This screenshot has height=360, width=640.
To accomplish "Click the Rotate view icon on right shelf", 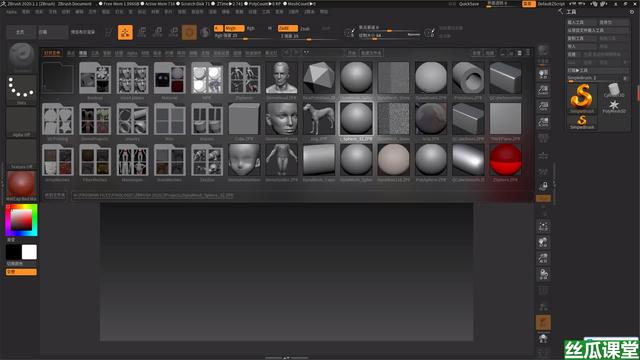I will 543,274.
